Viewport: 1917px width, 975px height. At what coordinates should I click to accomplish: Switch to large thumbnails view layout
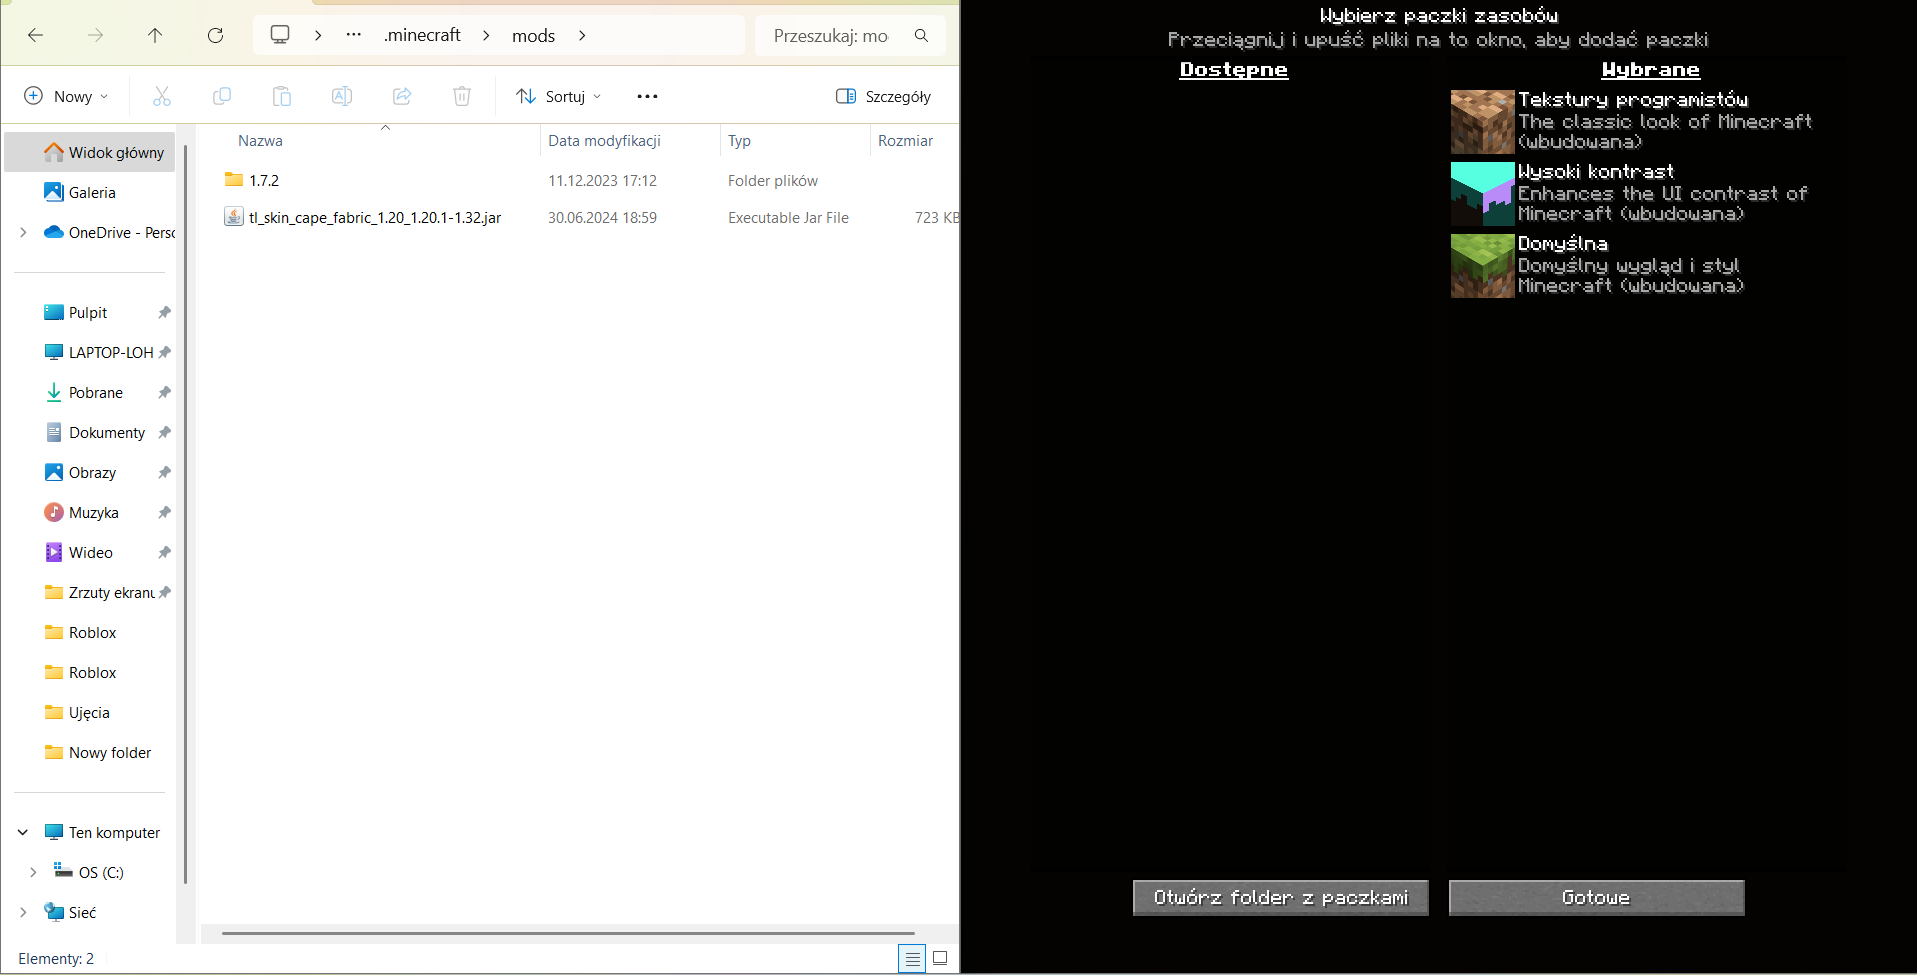[940, 958]
